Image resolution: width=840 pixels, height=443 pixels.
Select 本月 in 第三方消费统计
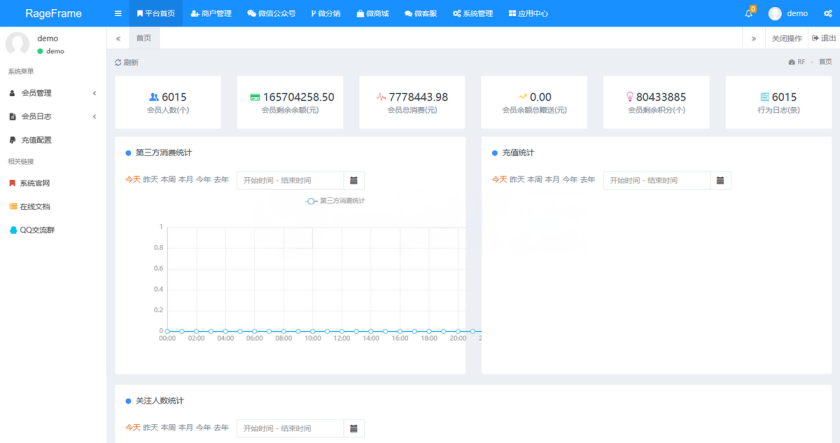pos(186,179)
